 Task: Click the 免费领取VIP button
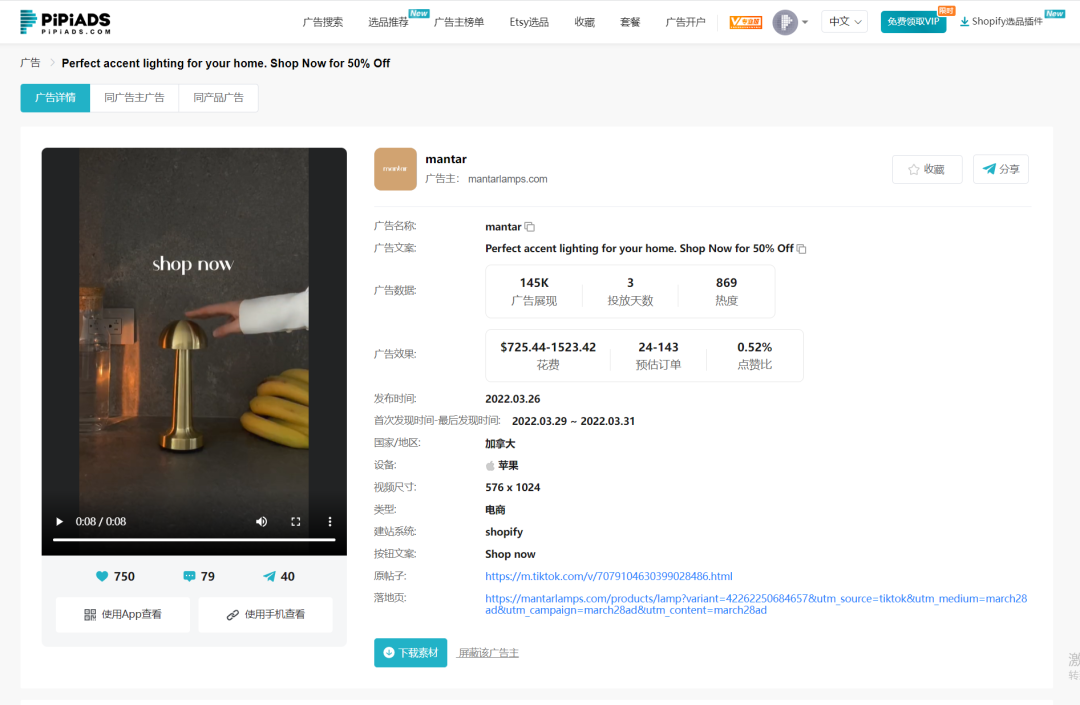click(x=913, y=21)
